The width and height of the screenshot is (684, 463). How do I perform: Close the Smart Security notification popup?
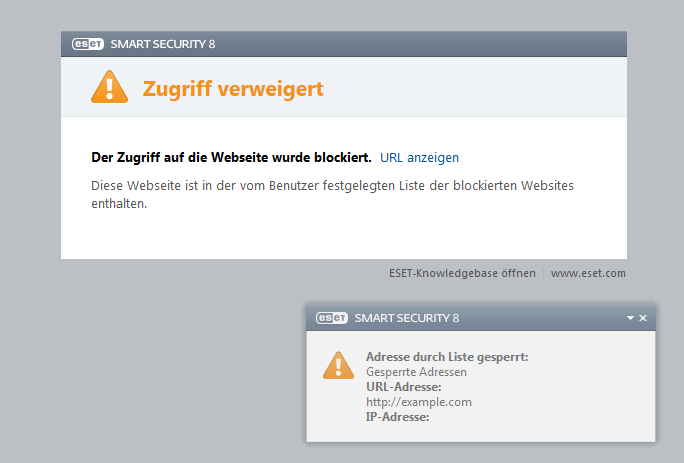643,318
